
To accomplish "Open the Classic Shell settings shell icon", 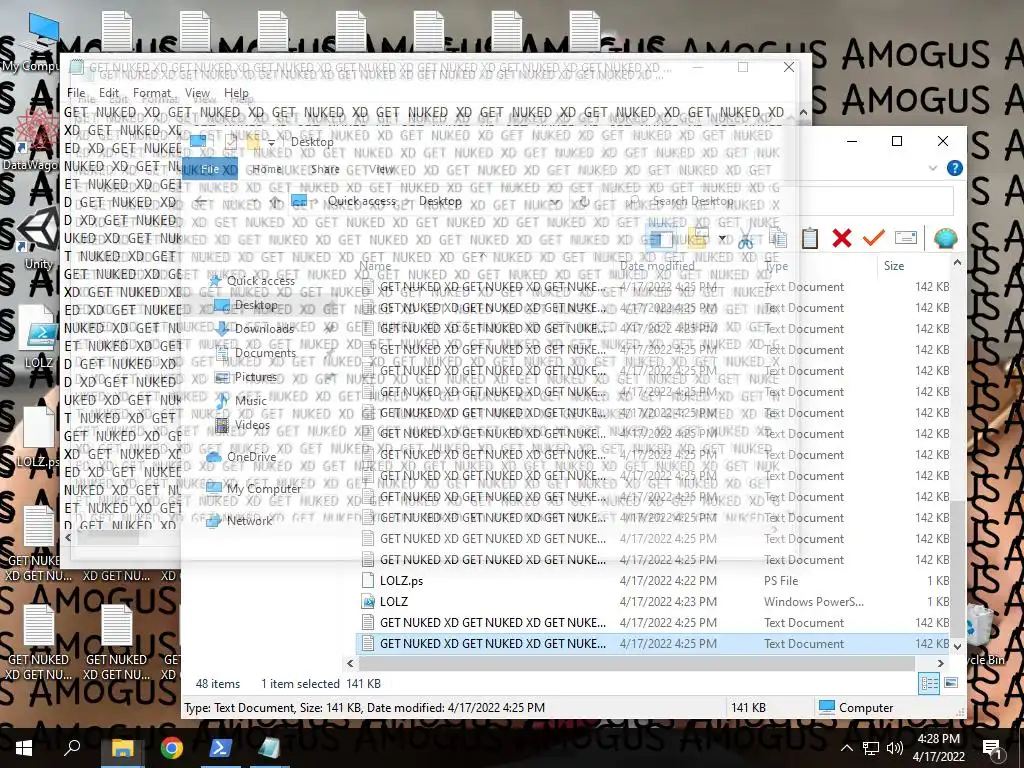I will click(945, 238).
